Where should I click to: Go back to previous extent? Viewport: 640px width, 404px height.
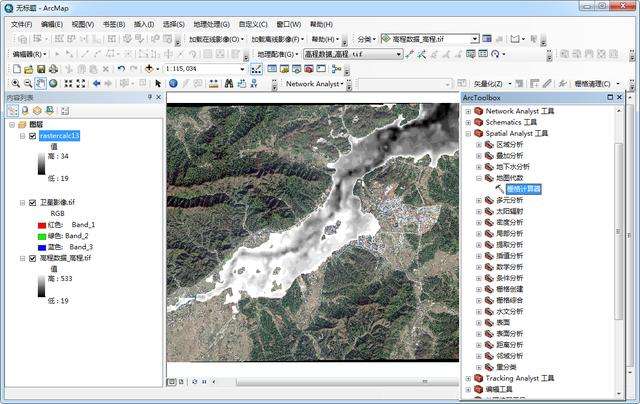click(x=96, y=84)
